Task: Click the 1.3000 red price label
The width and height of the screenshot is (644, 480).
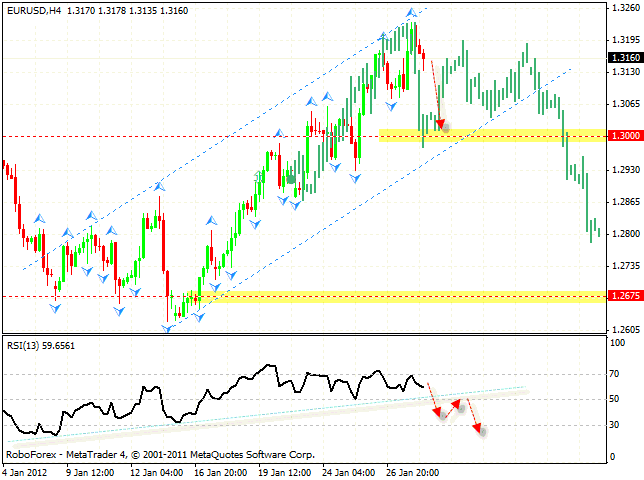Action: click(x=623, y=136)
